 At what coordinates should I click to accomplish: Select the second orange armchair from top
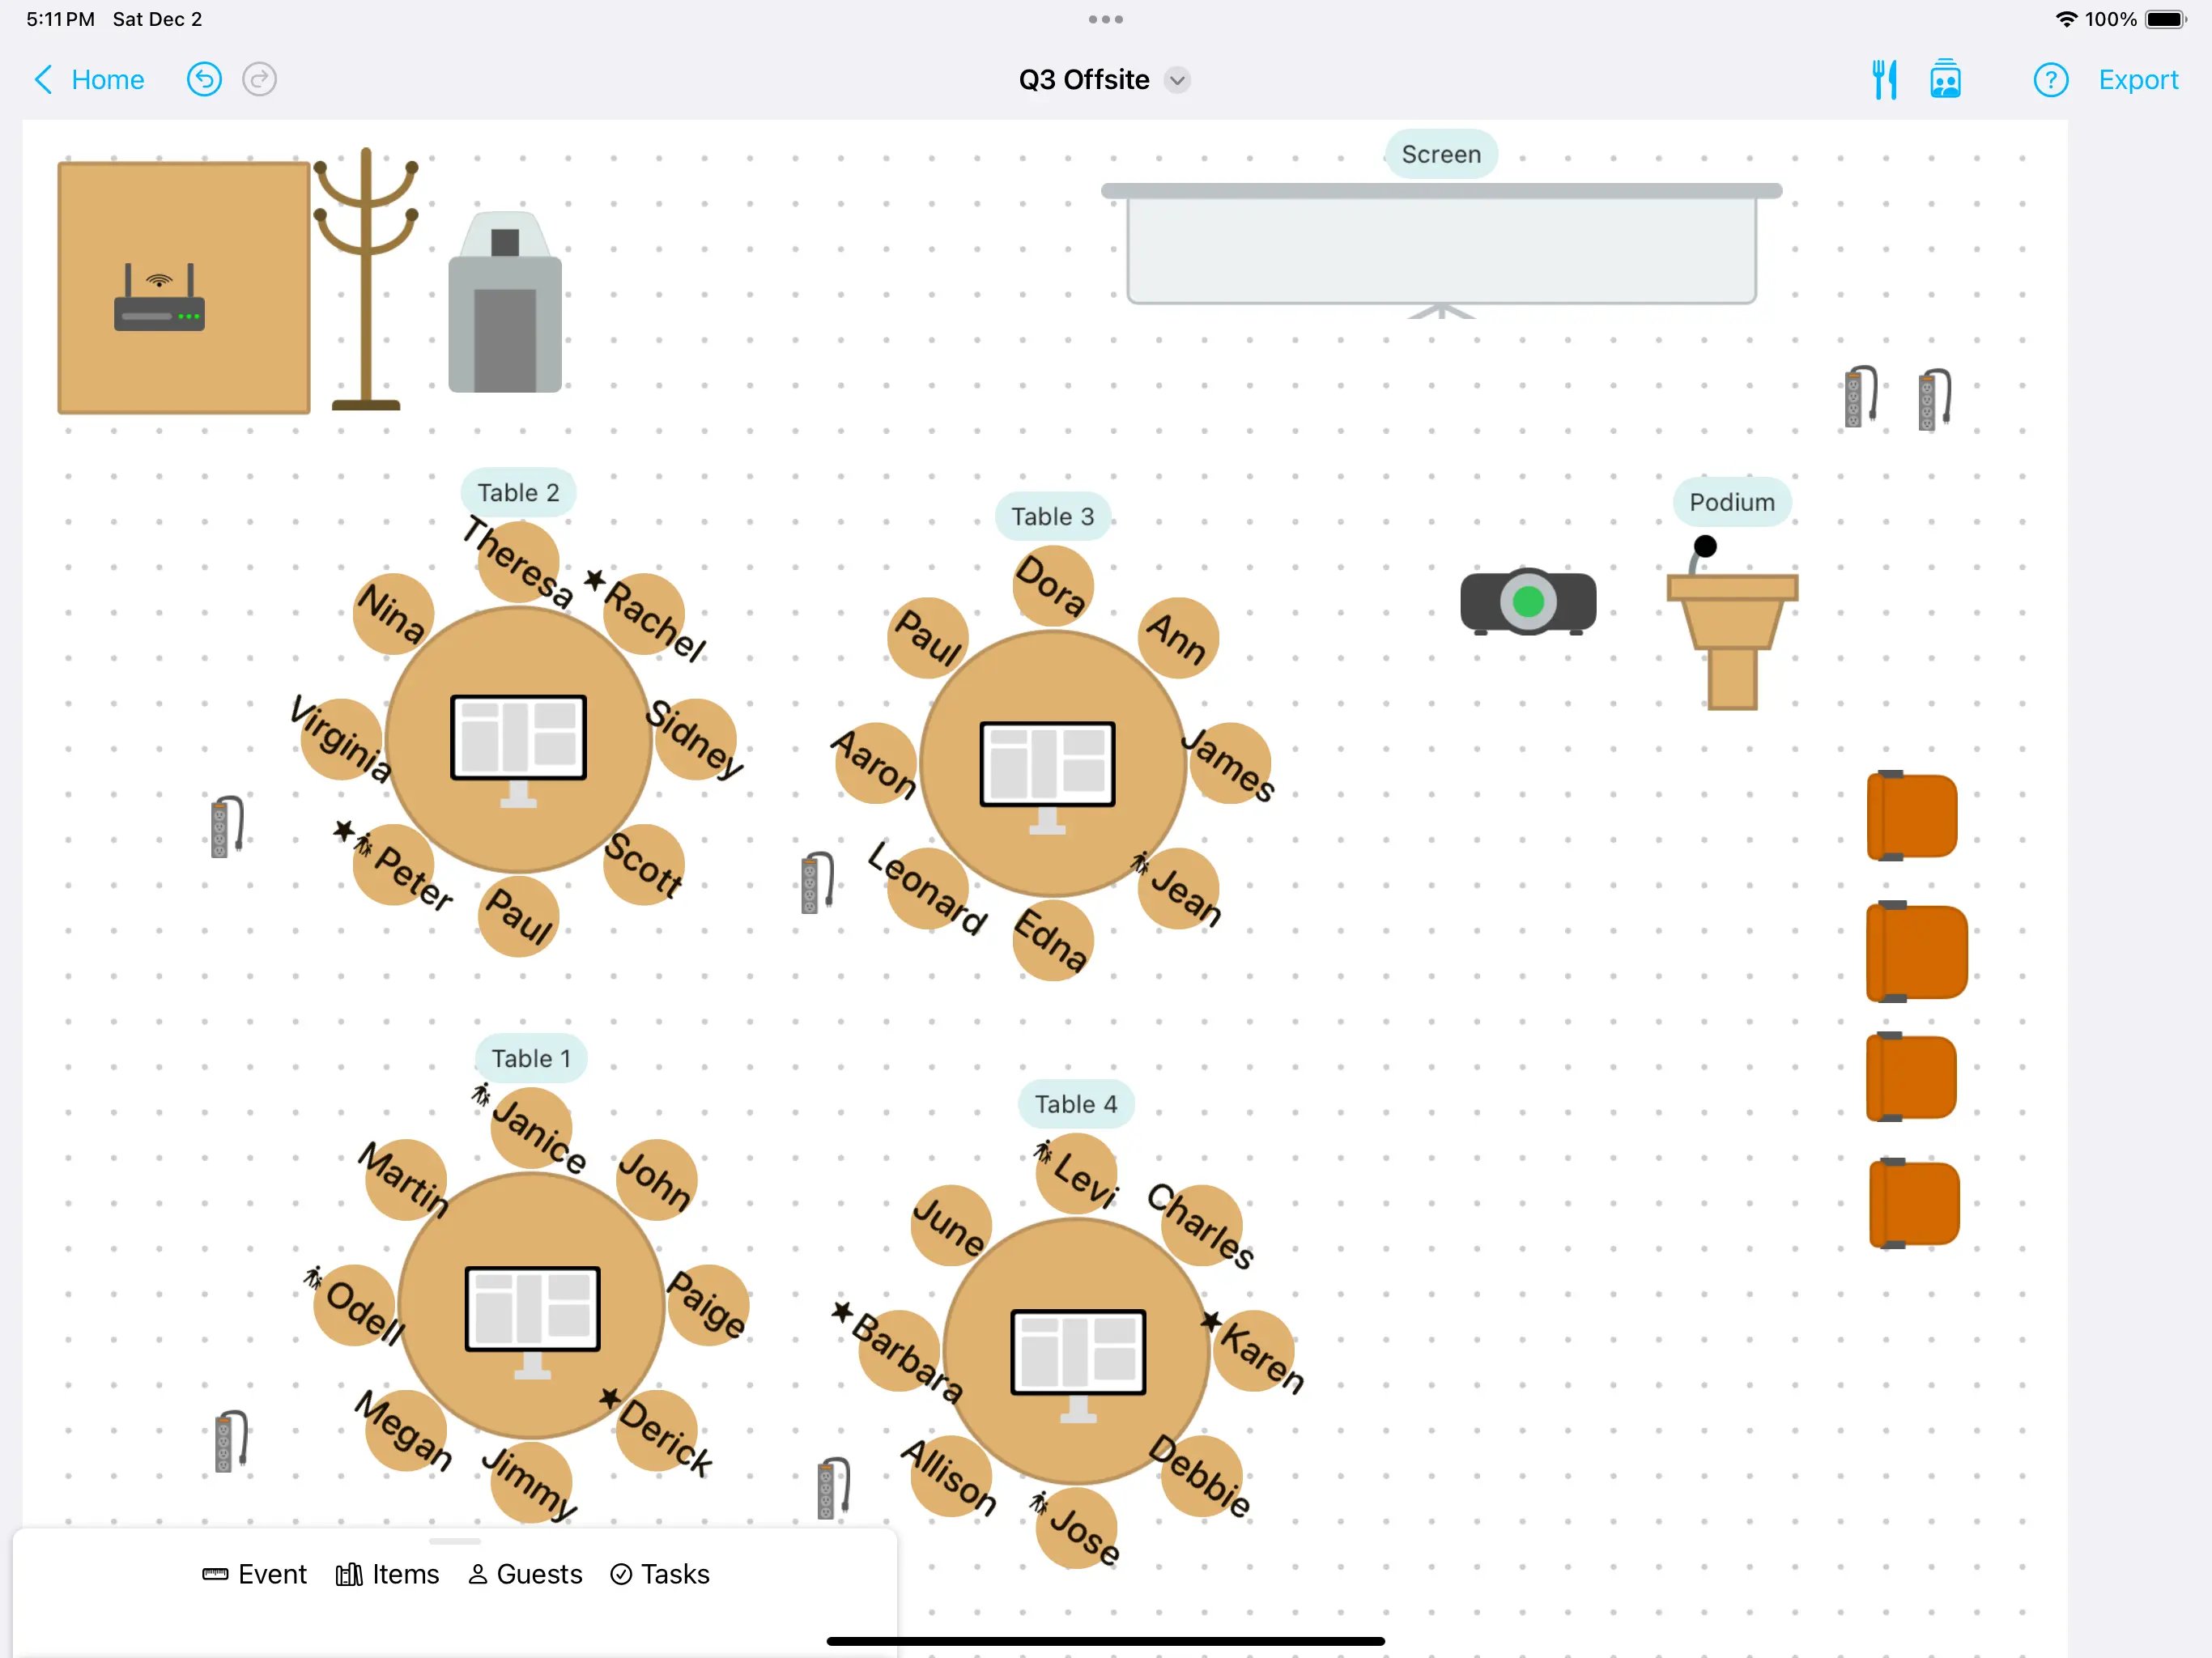pyautogui.click(x=1917, y=952)
